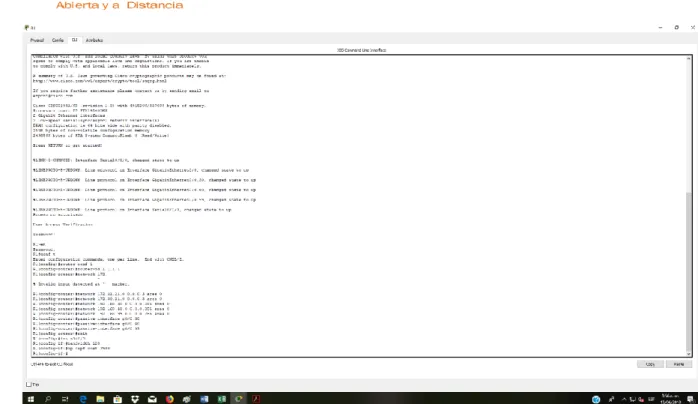Launch Microsoft Edge from the taskbar

pyautogui.click(x=83, y=399)
